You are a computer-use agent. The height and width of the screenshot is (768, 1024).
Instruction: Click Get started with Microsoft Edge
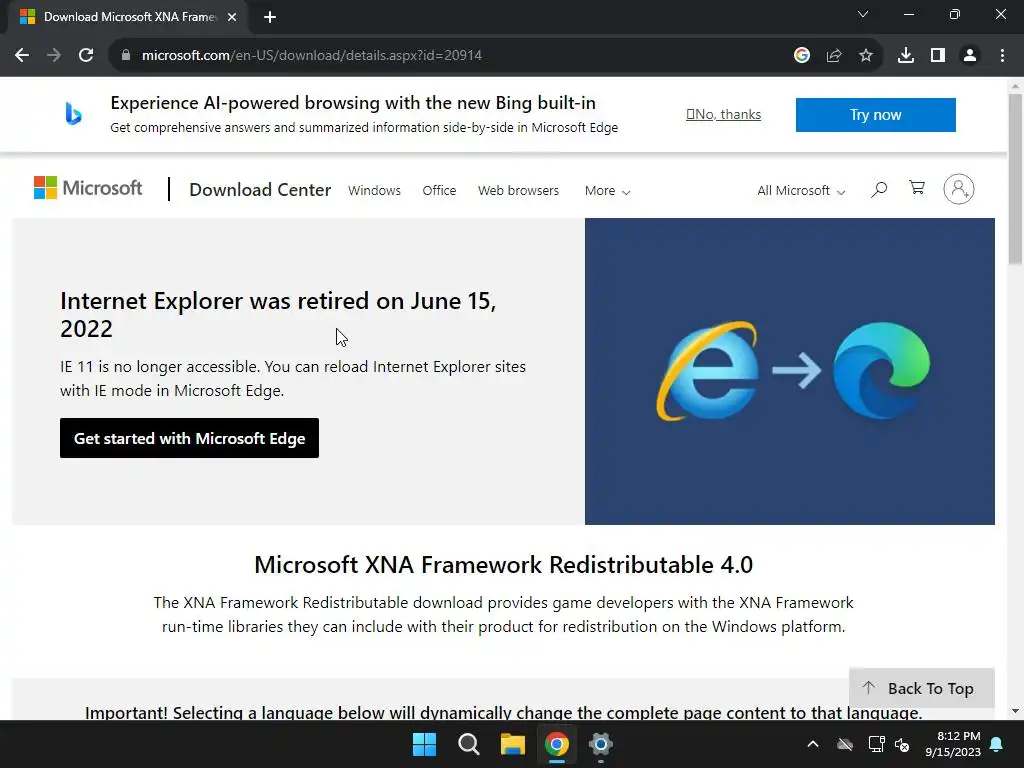pos(189,438)
